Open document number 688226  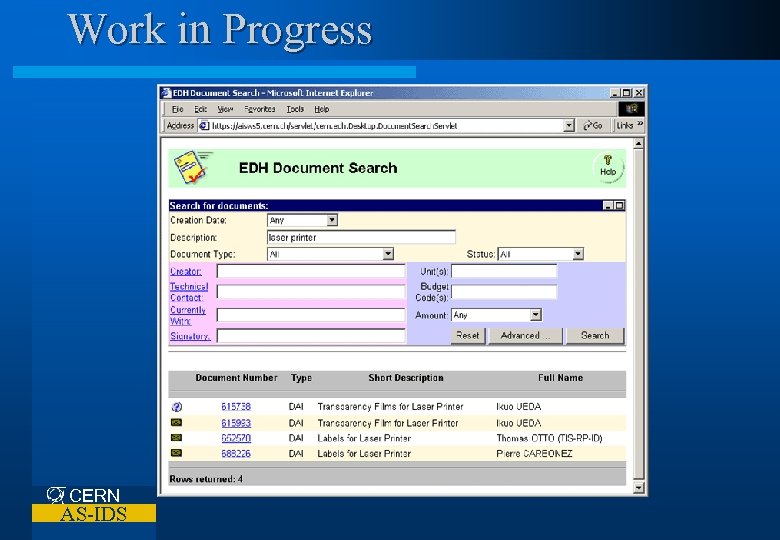[x=236, y=453]
